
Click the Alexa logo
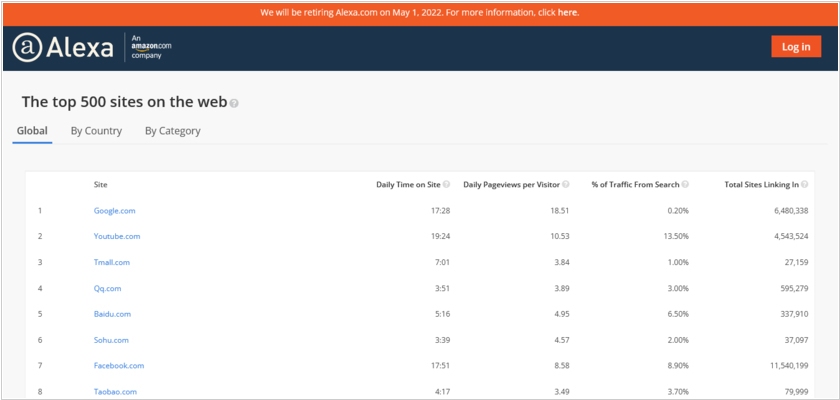63,48
